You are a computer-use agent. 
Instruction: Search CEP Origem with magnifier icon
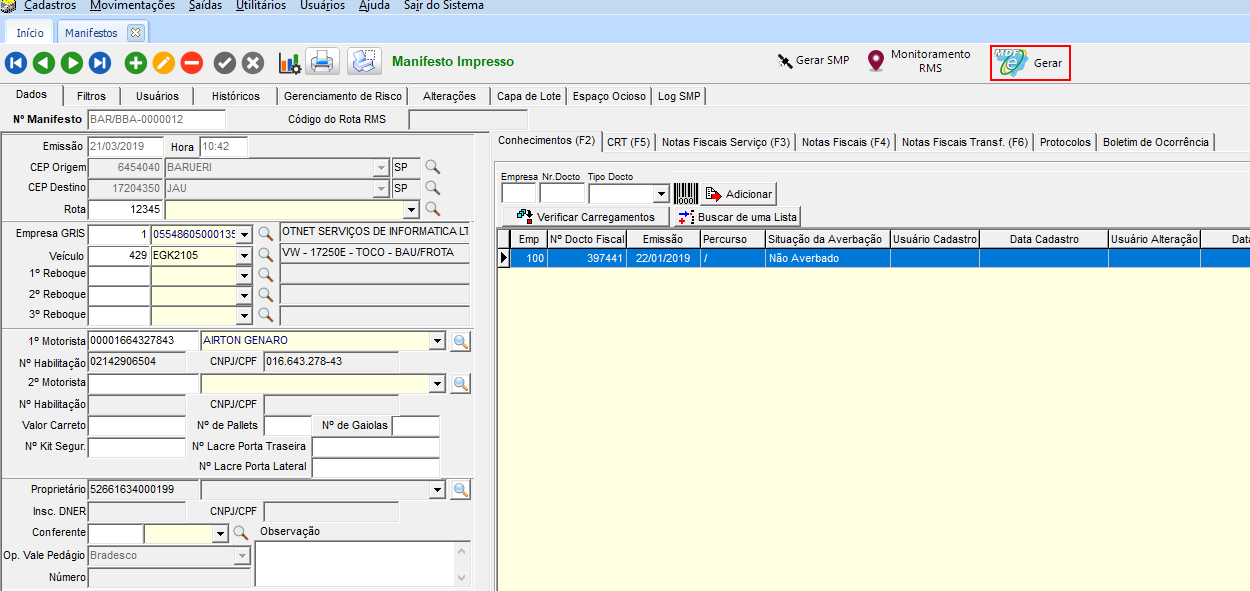click(x=433, y=167)
